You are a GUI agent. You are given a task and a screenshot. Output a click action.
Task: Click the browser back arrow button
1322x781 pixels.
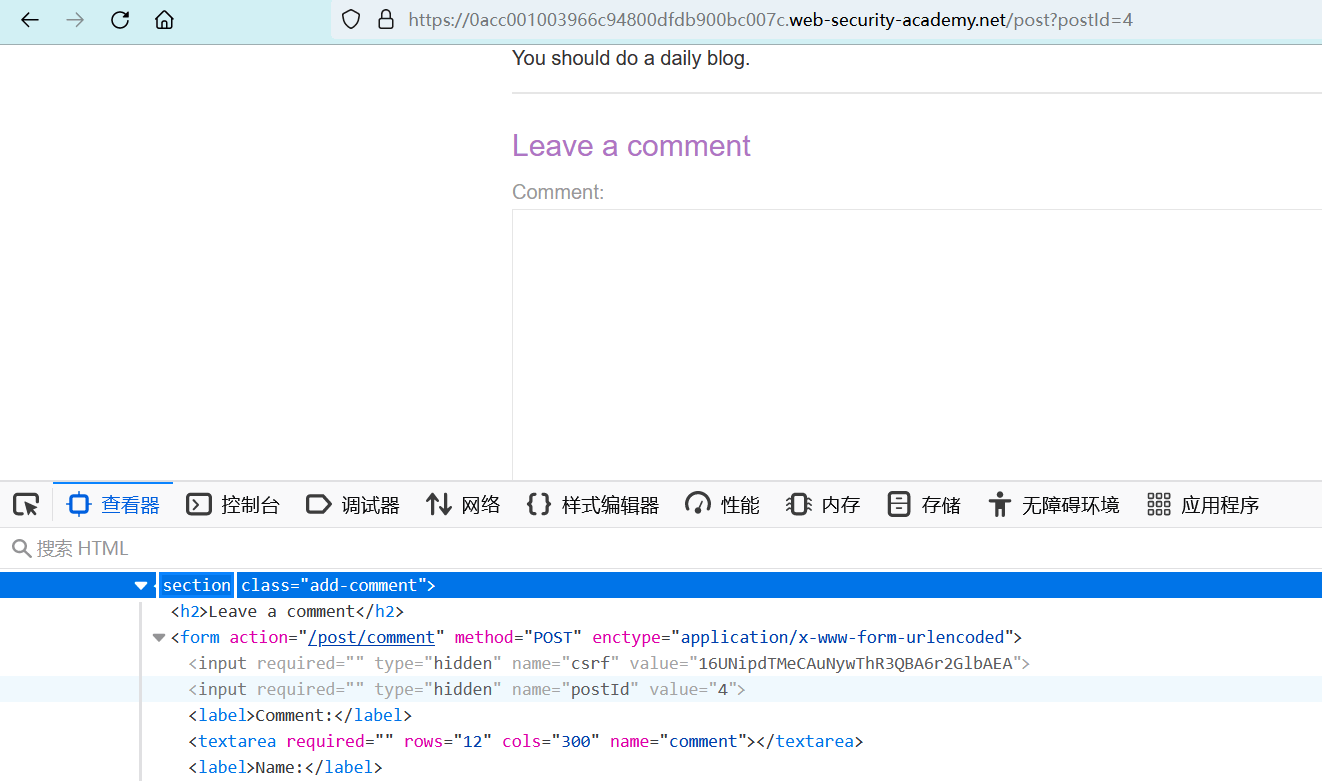(30, 20)
